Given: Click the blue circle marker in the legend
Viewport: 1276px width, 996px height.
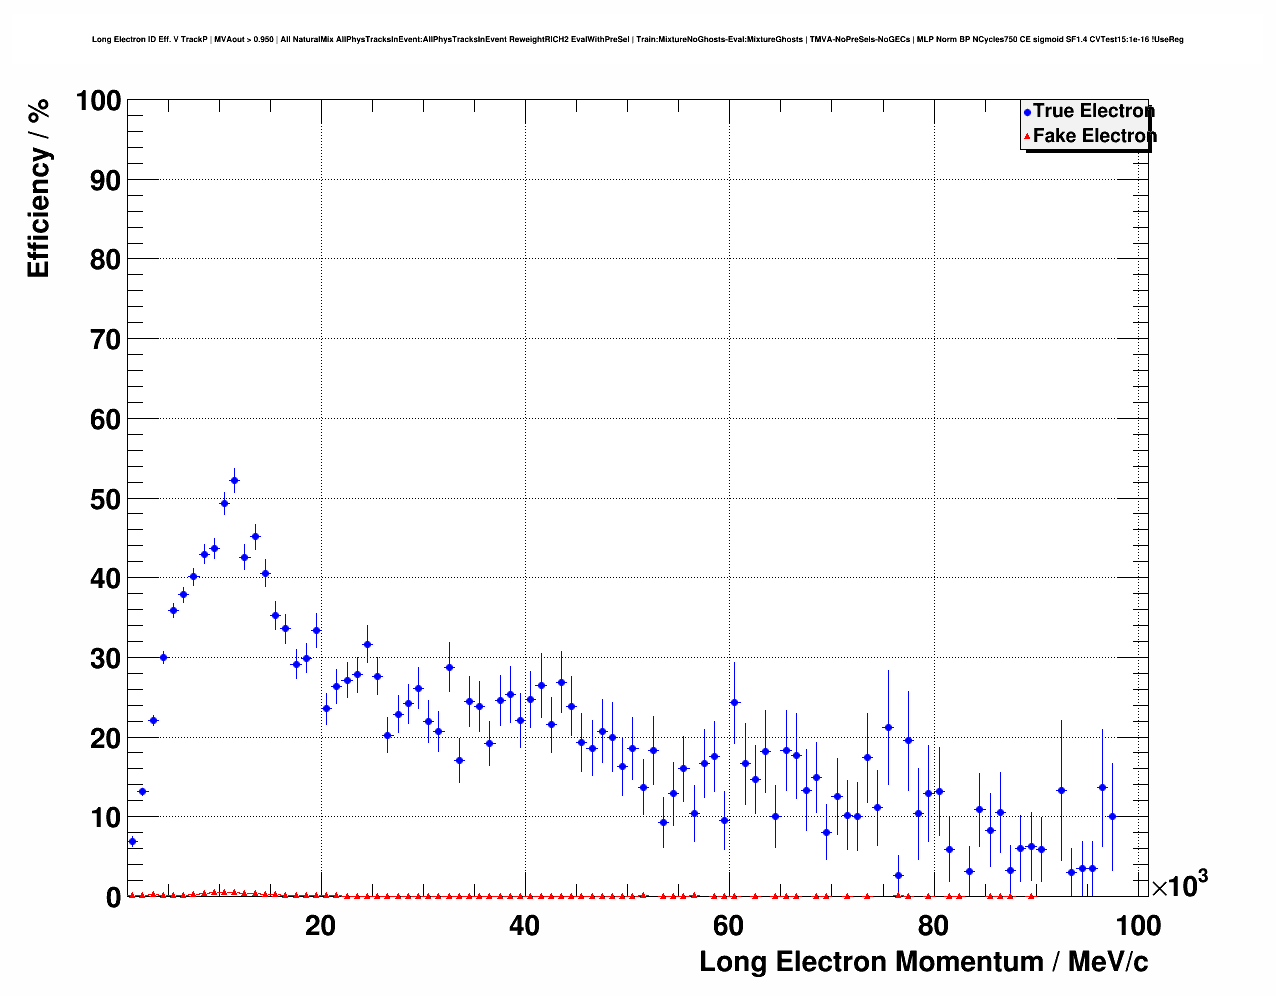Looking at the screenshot, I should [1027, 112].
